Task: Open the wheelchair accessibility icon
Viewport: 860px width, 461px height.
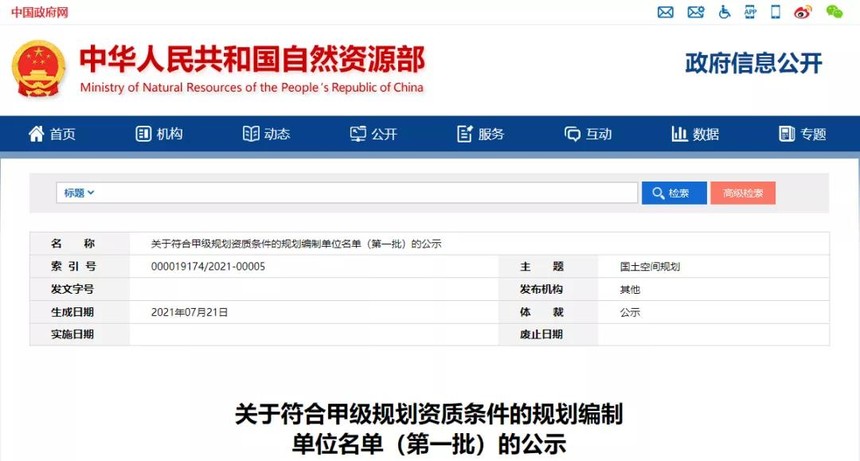Action: coord(725,12)
